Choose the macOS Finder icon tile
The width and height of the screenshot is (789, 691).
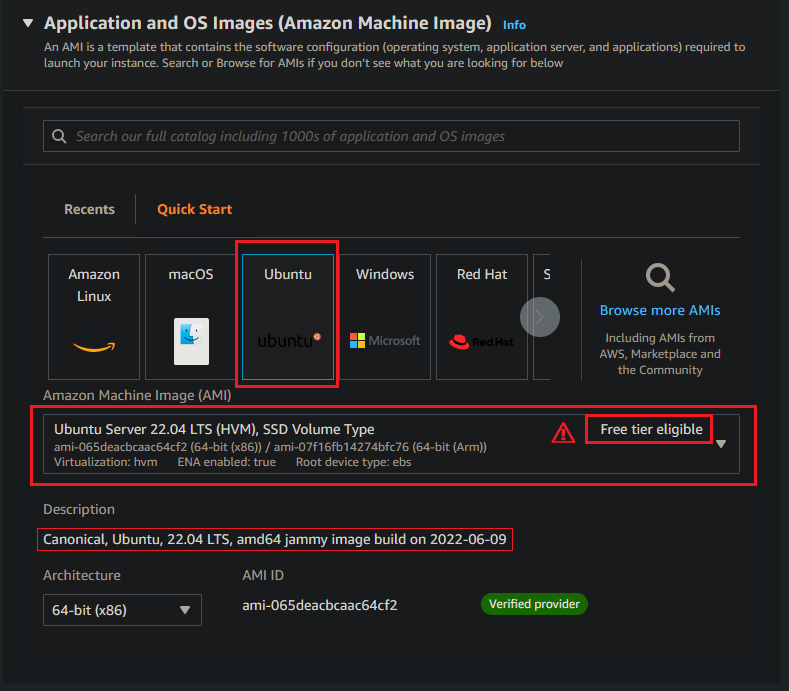191,316
